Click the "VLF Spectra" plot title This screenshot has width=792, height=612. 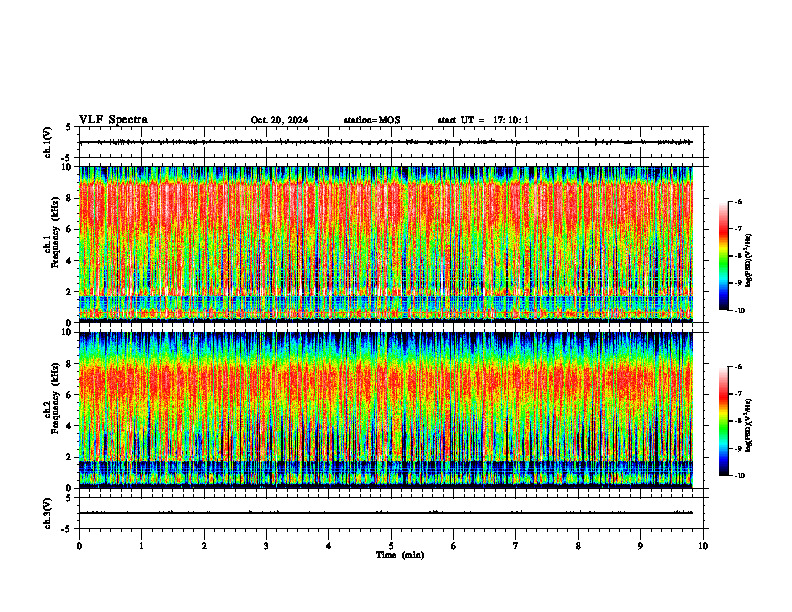tap(113, 120)
